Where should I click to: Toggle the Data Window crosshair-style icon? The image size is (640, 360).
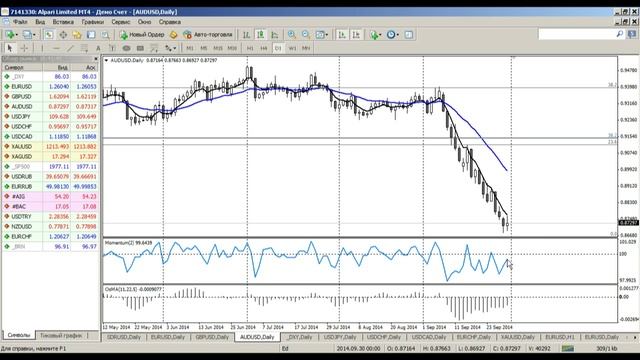point(63,35)
